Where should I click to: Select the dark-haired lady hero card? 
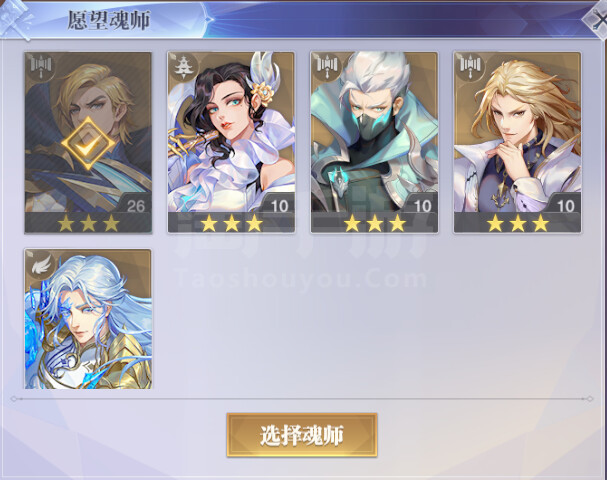[231, 142]
